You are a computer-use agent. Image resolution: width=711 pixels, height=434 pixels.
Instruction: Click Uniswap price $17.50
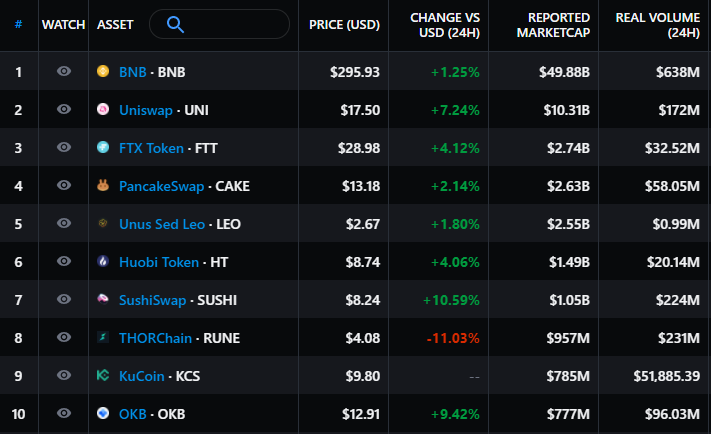[x=360, y=110]
